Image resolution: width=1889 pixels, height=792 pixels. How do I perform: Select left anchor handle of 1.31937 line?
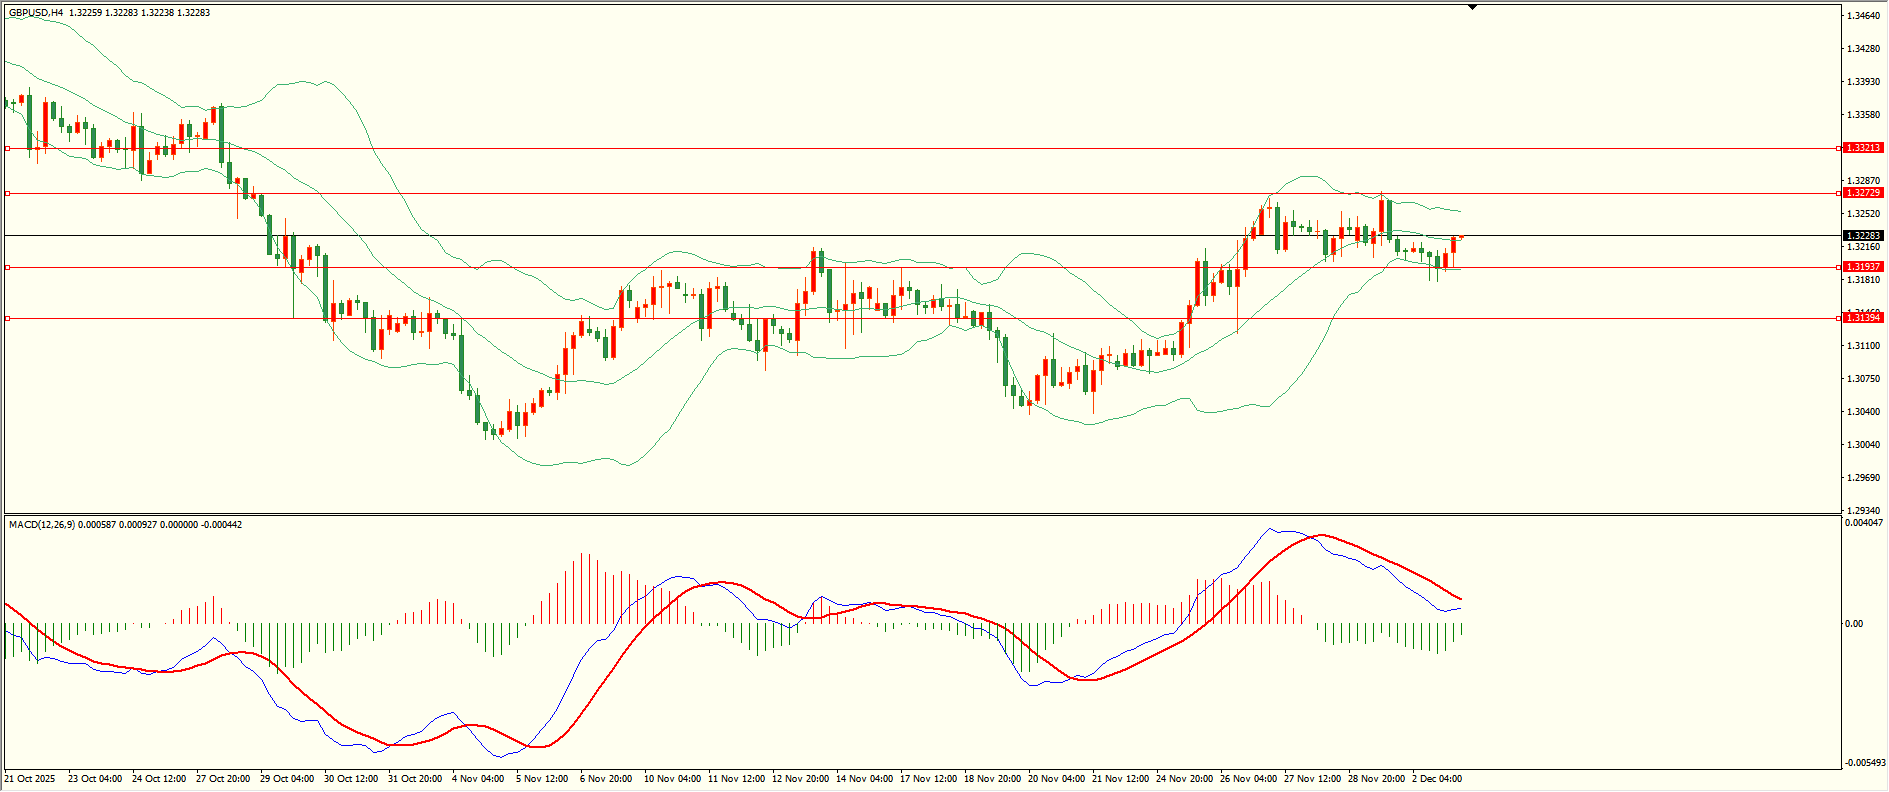[8, 267]
